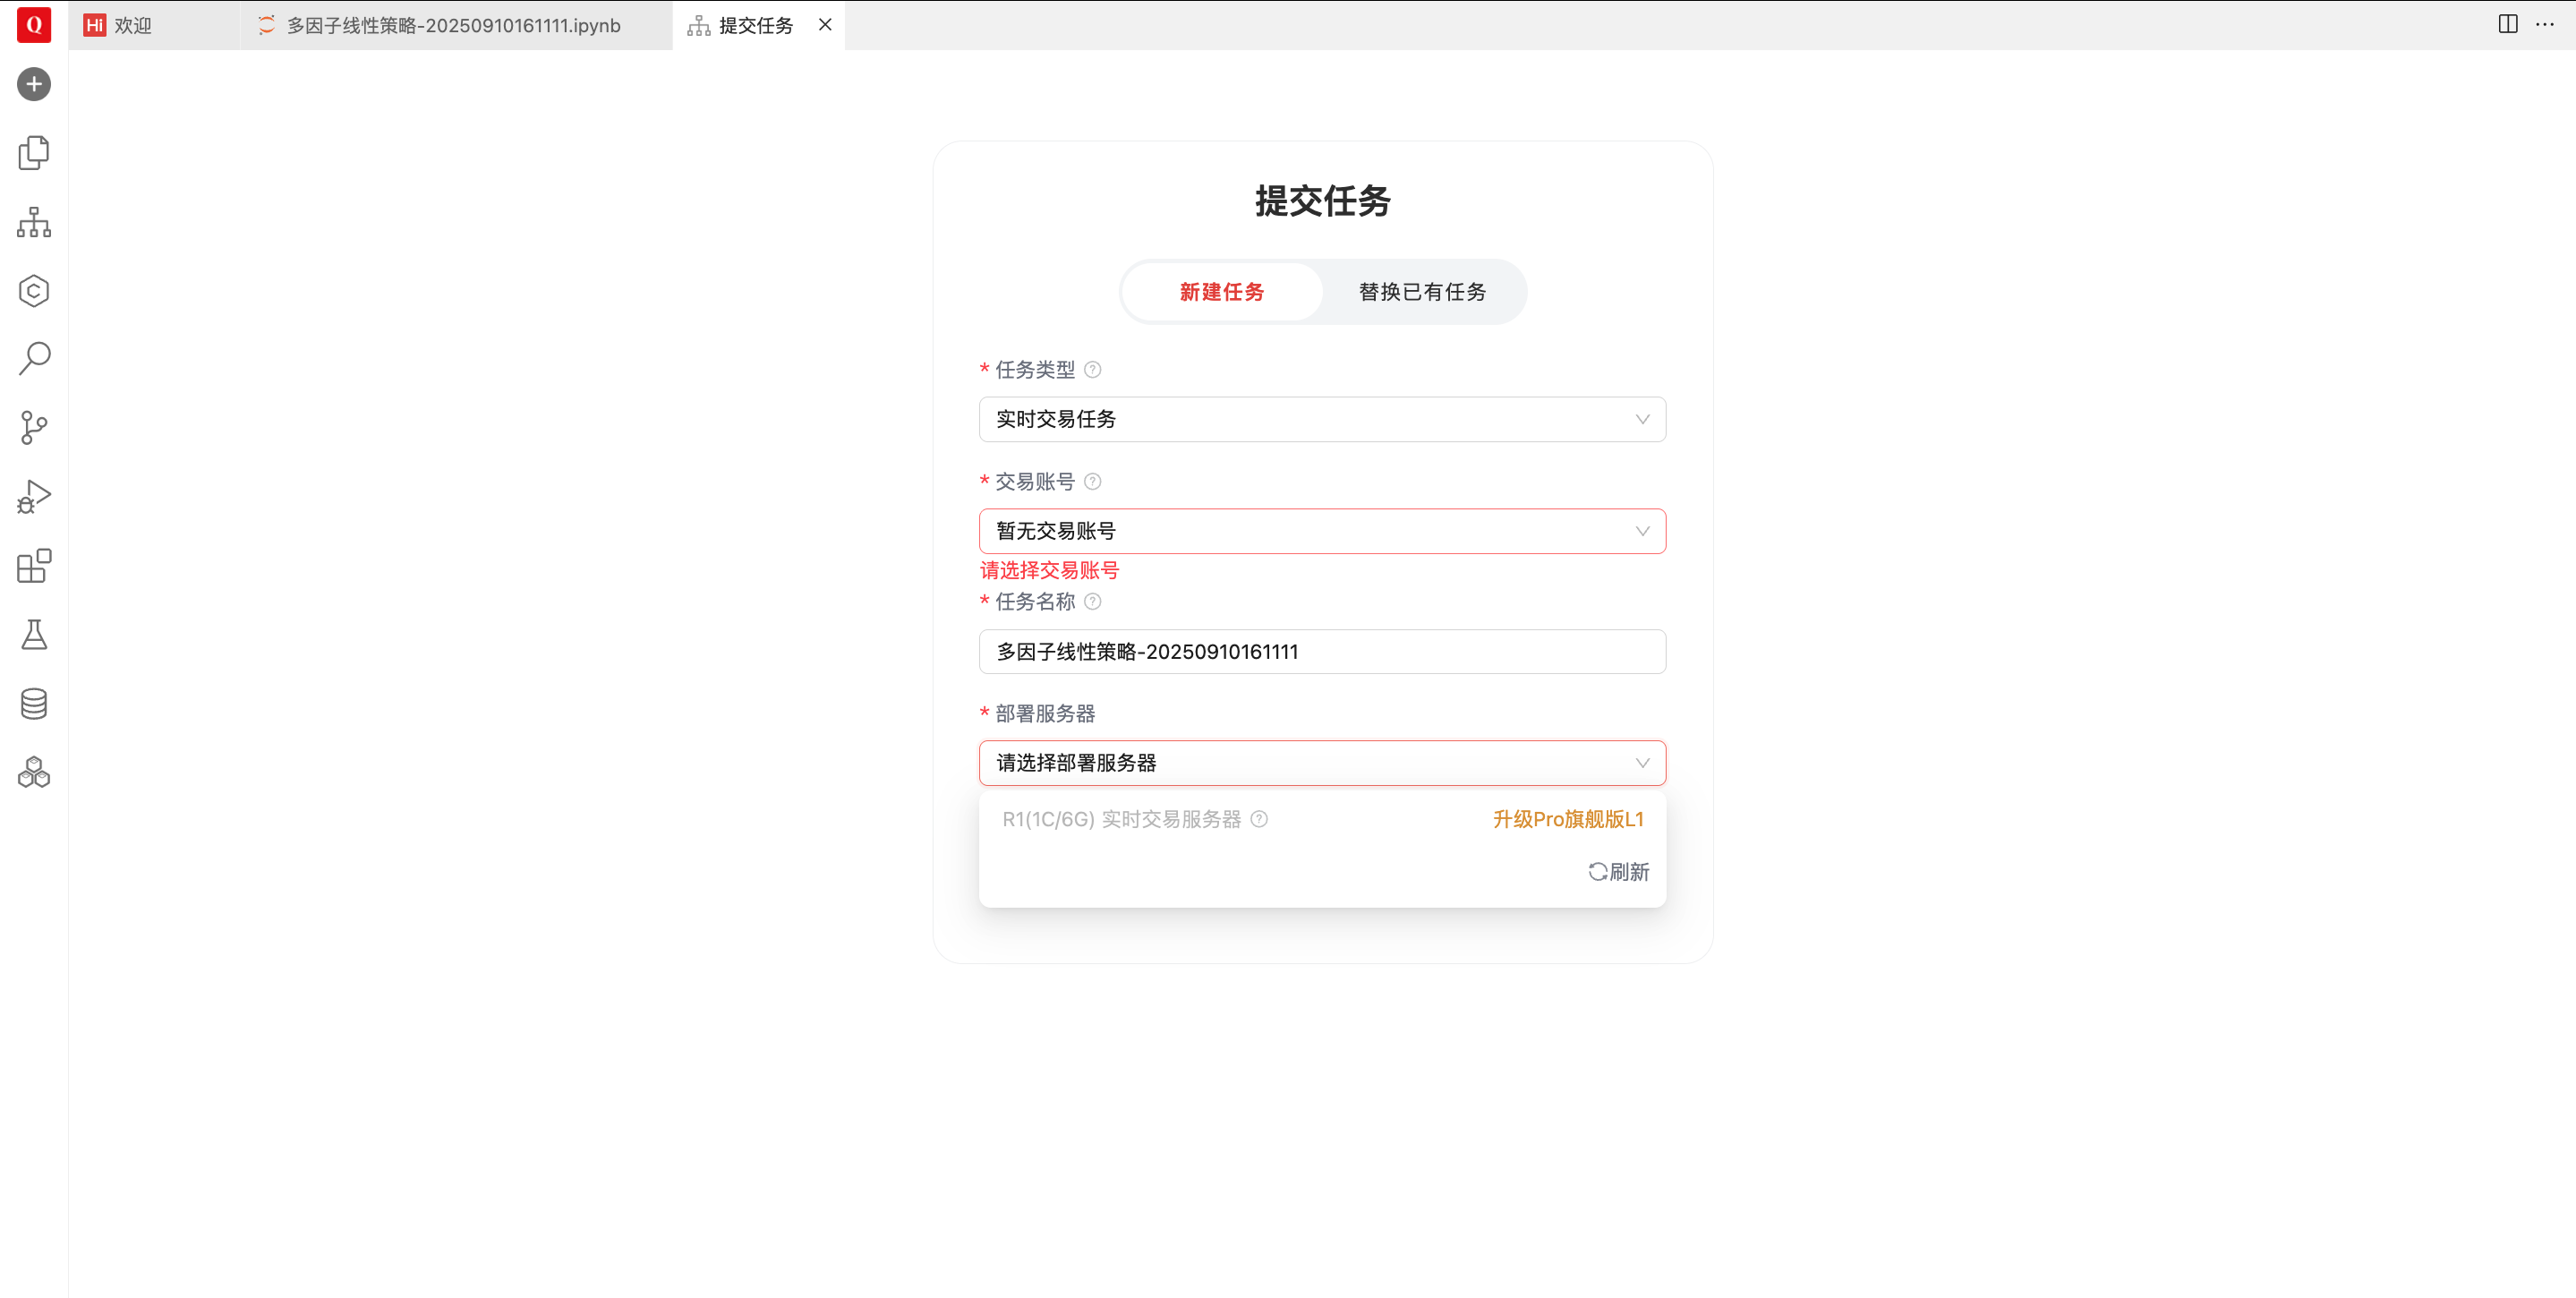This screenshot has height=1298, width=2576.
Task: Collapse the 部署服务器 dropdown
Action: pos(1321,763)
